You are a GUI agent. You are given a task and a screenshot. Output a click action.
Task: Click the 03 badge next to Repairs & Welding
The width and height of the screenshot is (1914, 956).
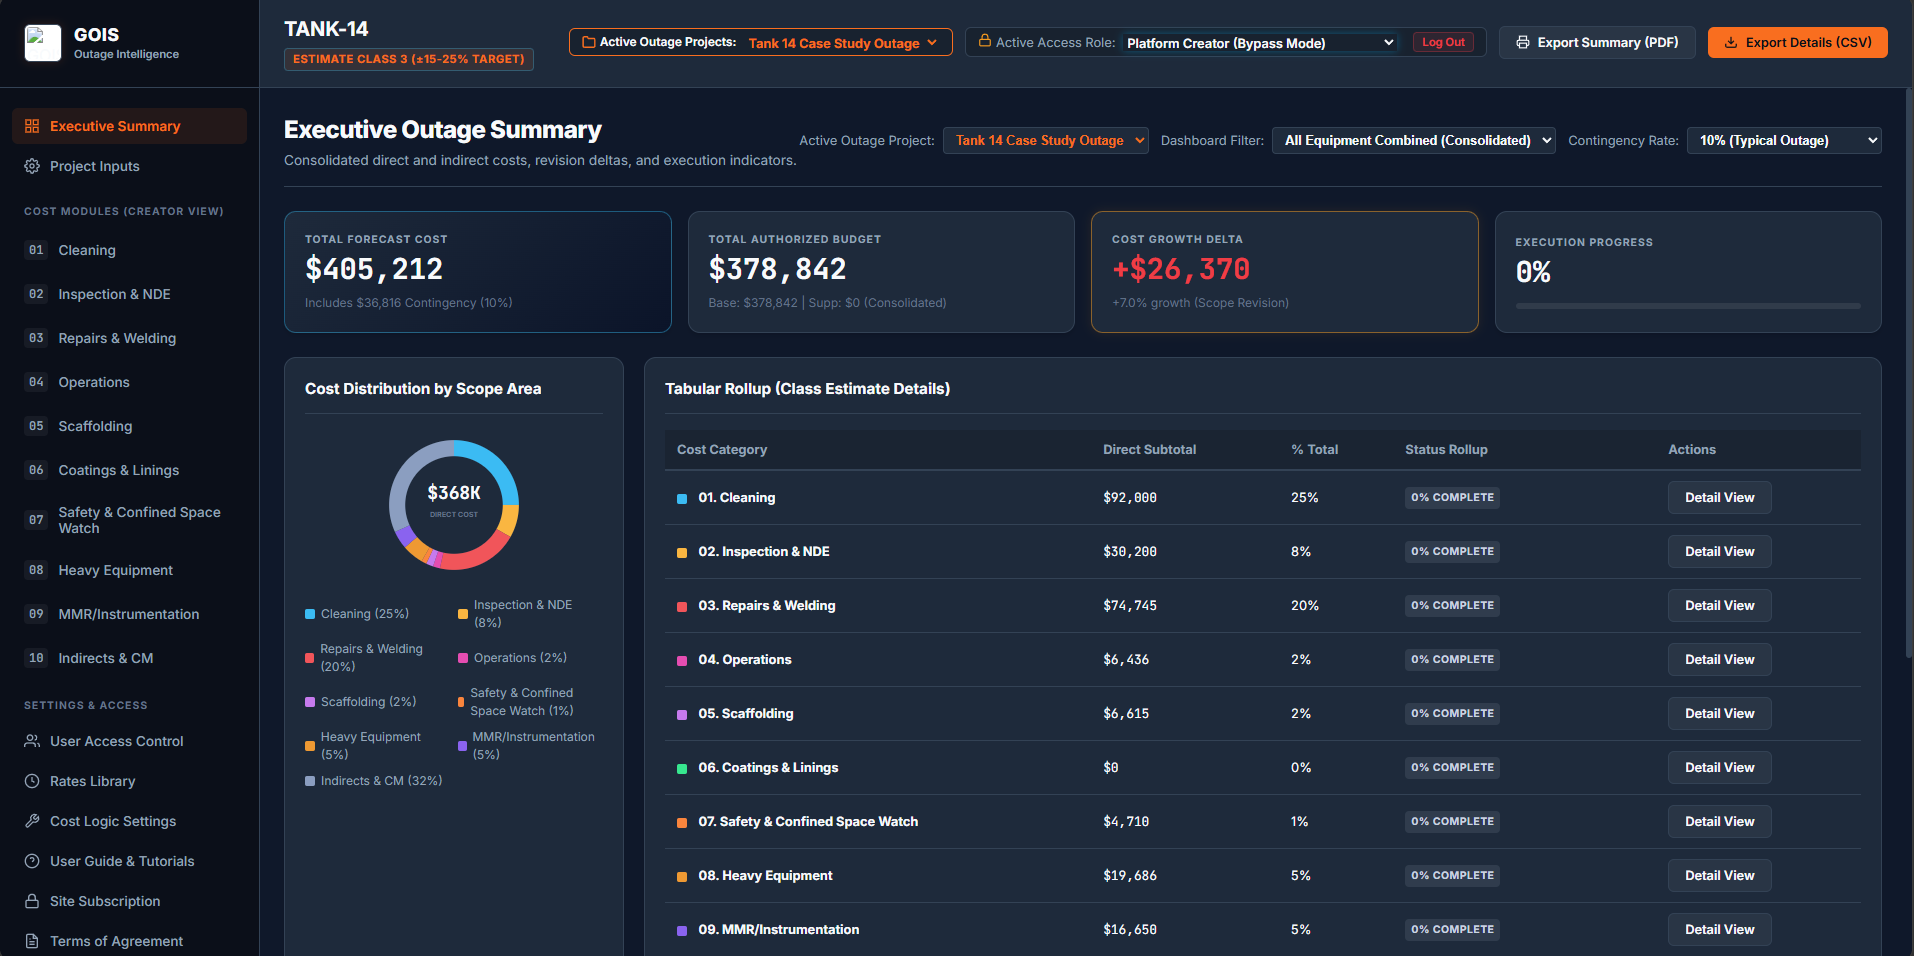click(36, 338)
